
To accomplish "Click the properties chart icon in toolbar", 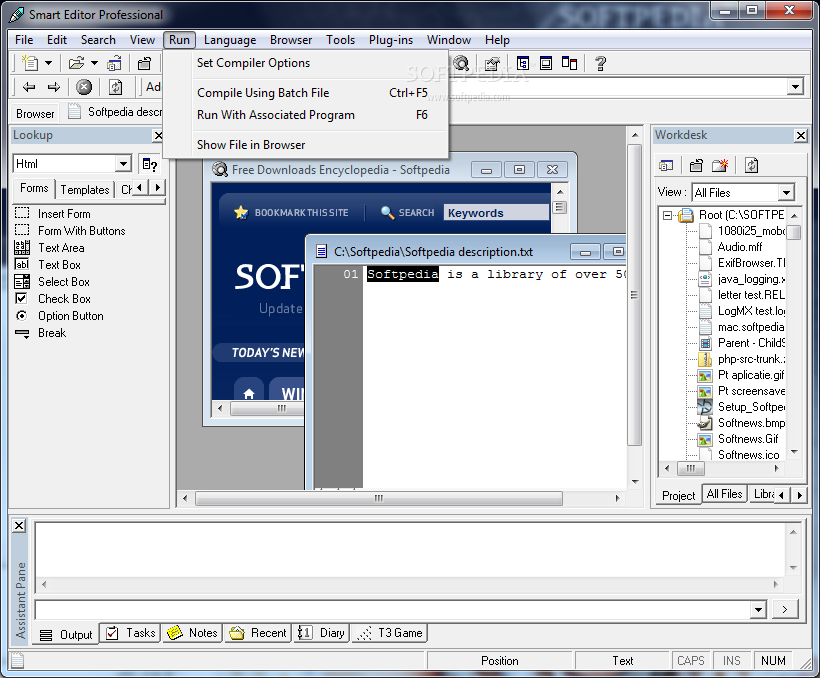I will (492, 64).
